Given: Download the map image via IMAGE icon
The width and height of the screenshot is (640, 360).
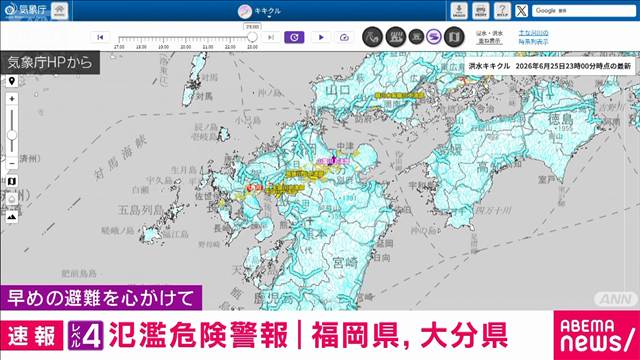Looking at the screenshot, I should (459, 11).
